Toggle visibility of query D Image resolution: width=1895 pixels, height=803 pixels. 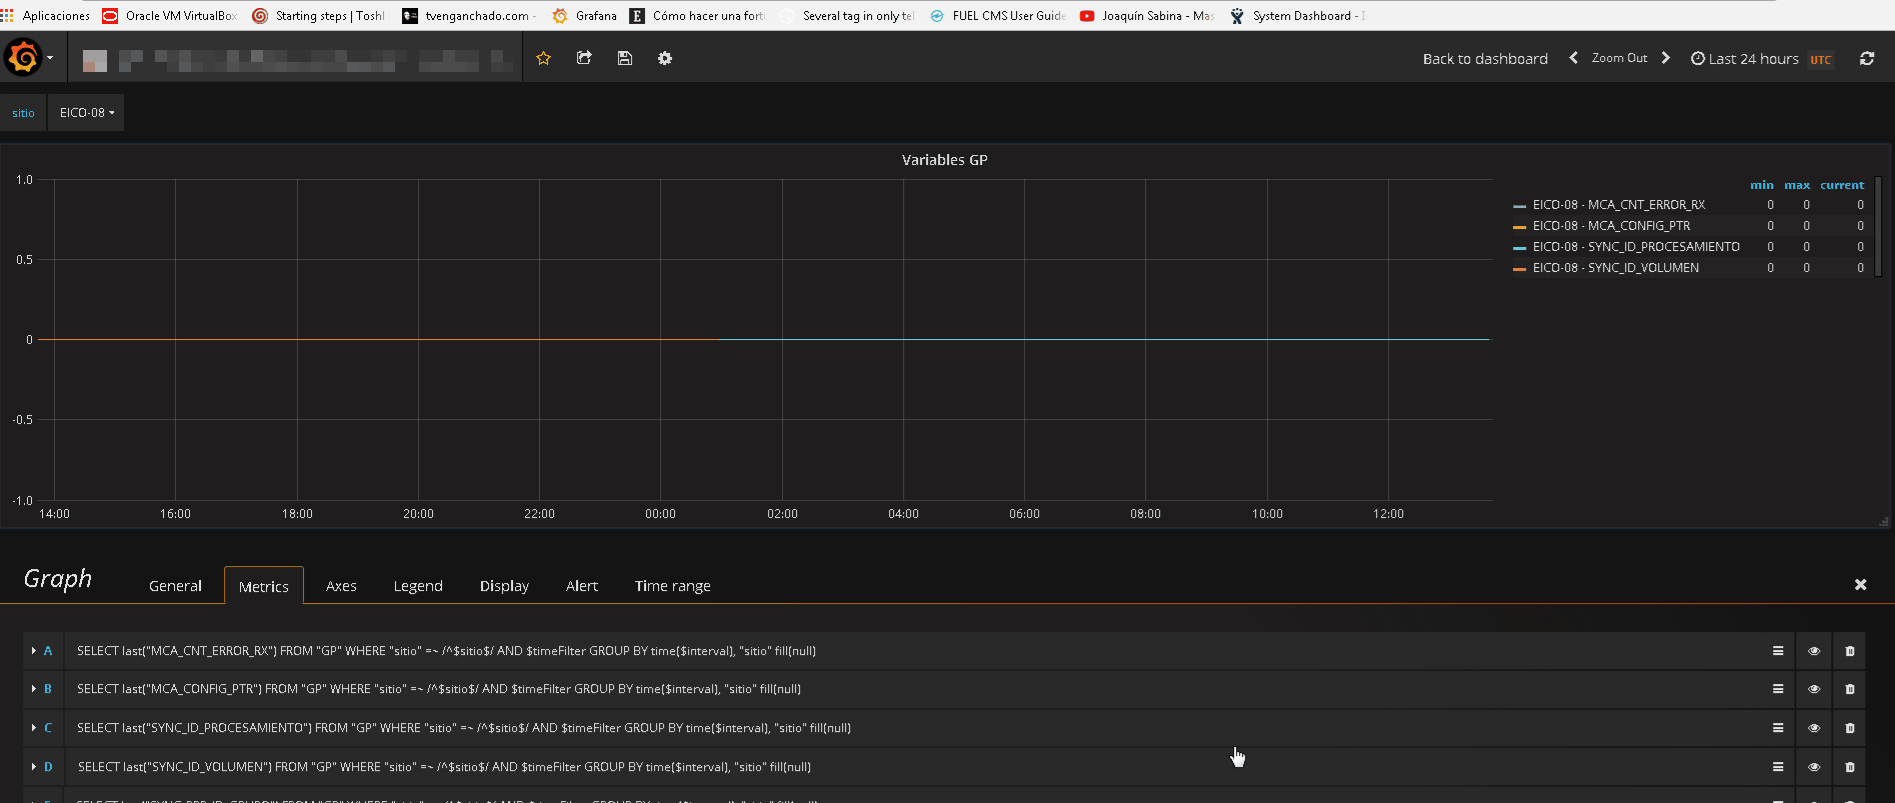coord(1814,767)
